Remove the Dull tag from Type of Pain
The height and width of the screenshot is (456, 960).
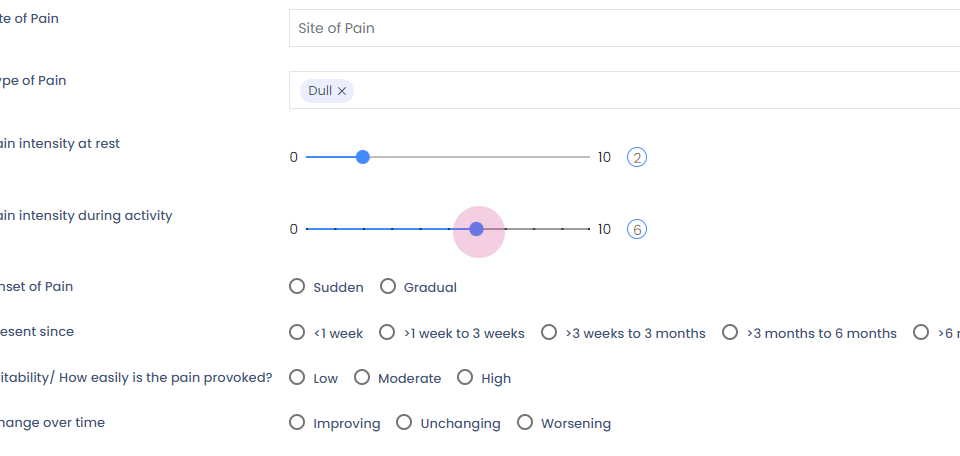click(342, 91)
